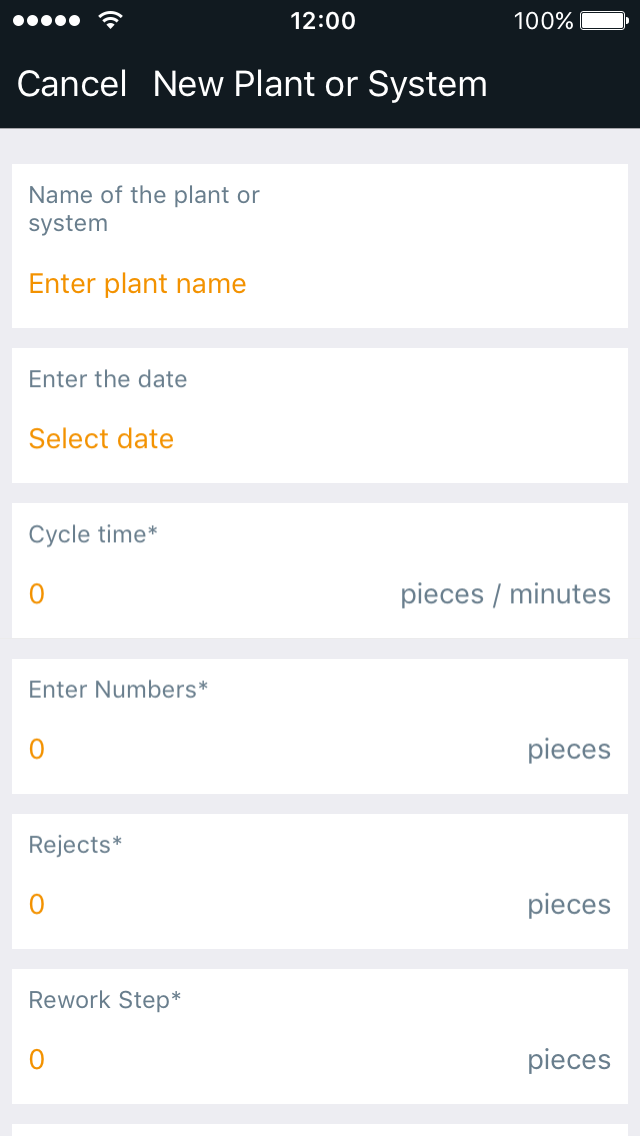Tap the Rejects zero value
640x1136 pixels.
coord(36,903)
